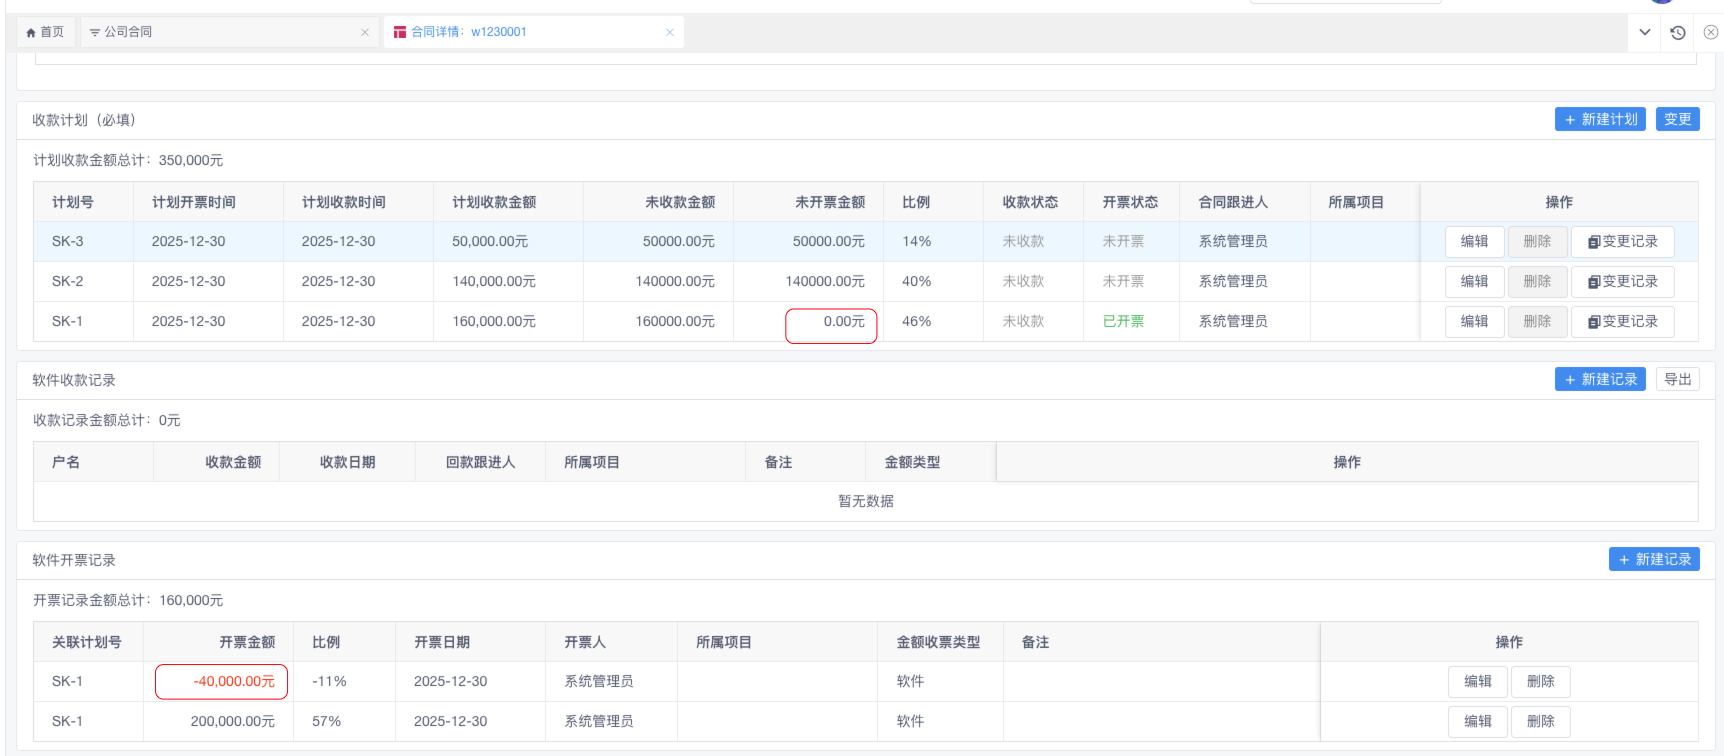Click the 已开票 status for SK-1
Viewport: 1724px width, 756px height.
point(1123,321)
